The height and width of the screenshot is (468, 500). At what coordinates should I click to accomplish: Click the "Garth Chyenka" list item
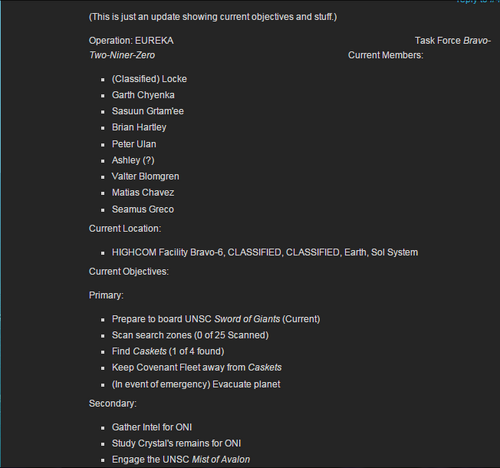(x=143, y=95)
